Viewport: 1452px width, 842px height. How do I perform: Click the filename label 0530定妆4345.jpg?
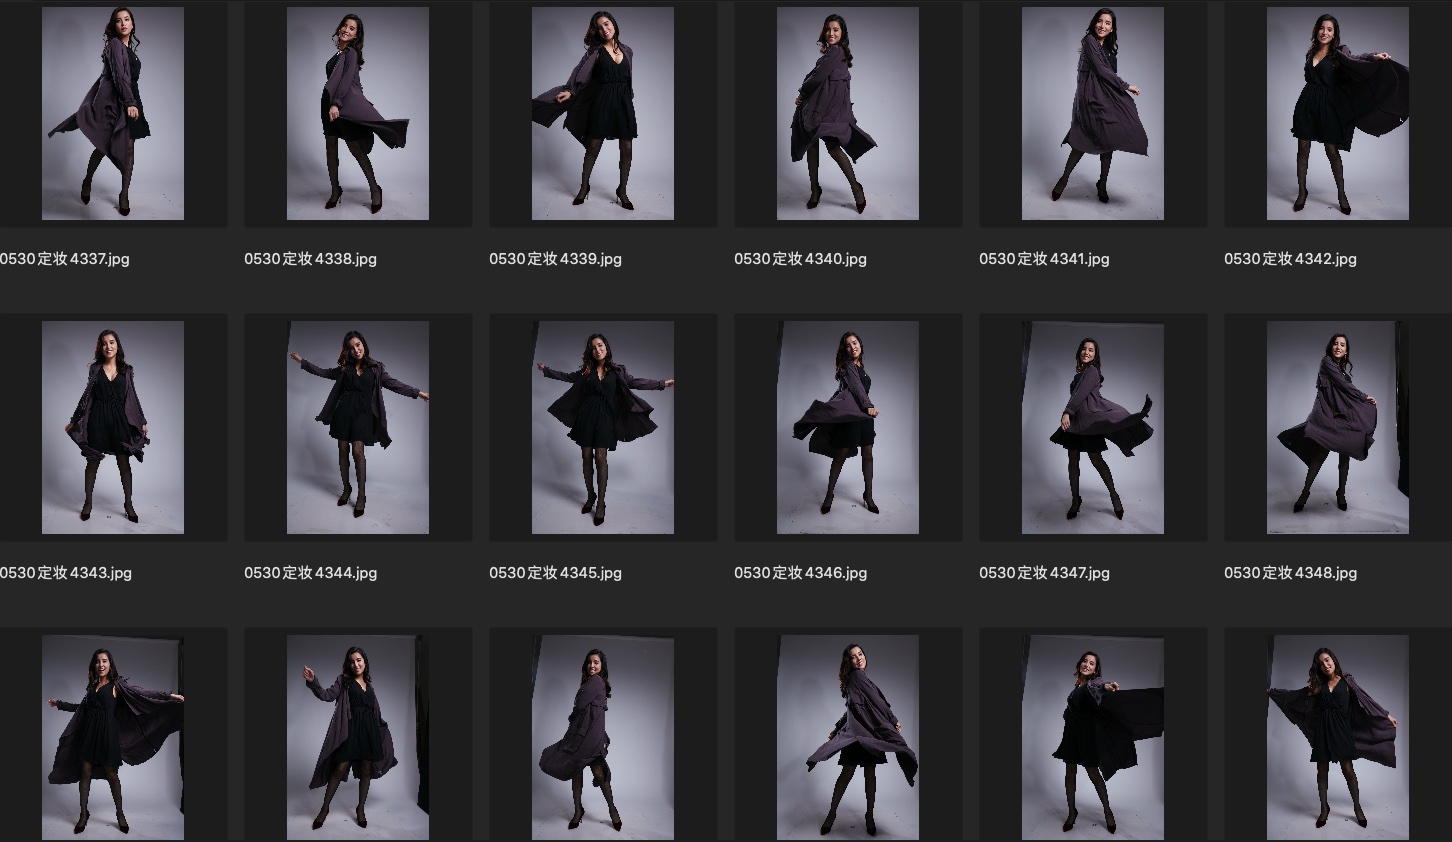pyautogui.click(x=555, y=573)
